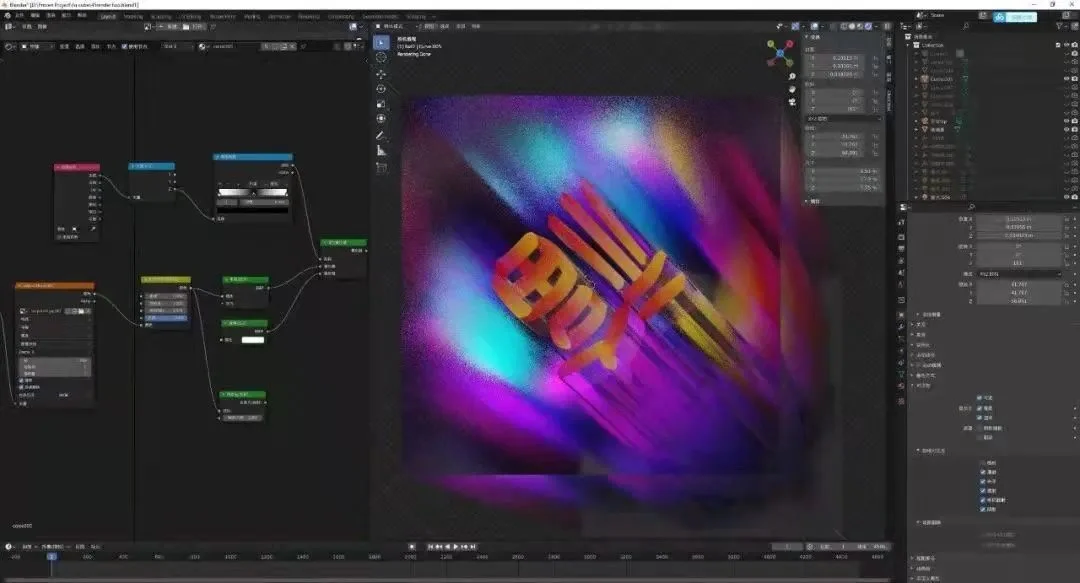Viewport: 1080px width, 583px height.
Task: Open the Tool properties tab
Action: click(902, 223)
